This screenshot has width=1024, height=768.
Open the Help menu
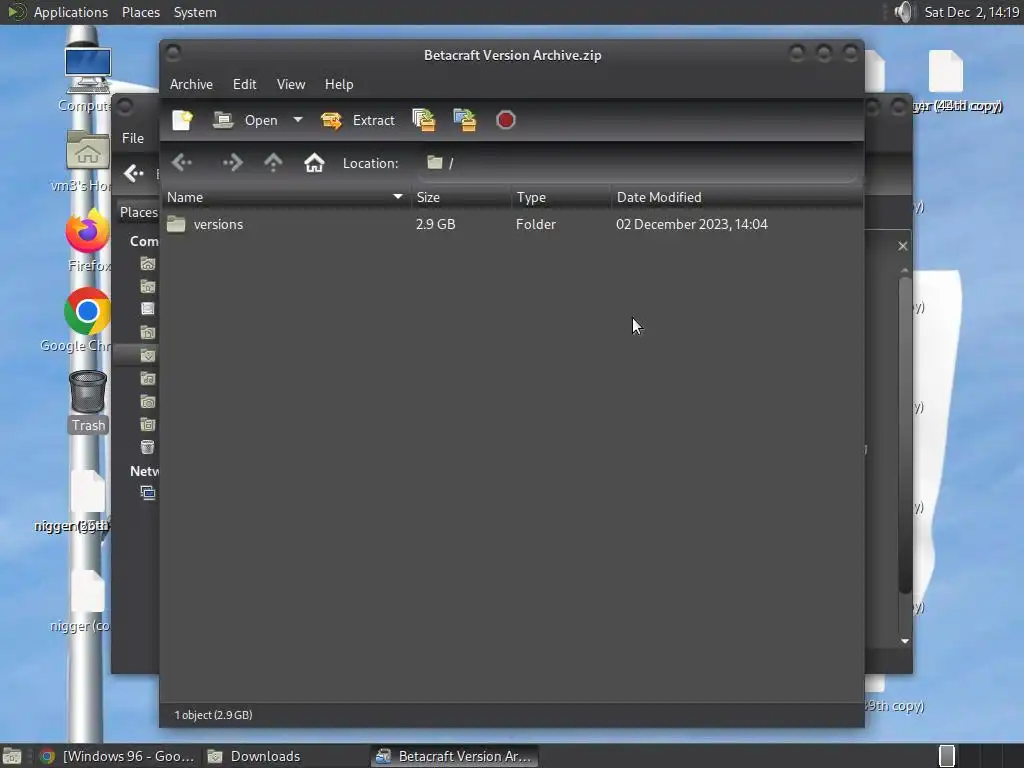pos(339,84)
